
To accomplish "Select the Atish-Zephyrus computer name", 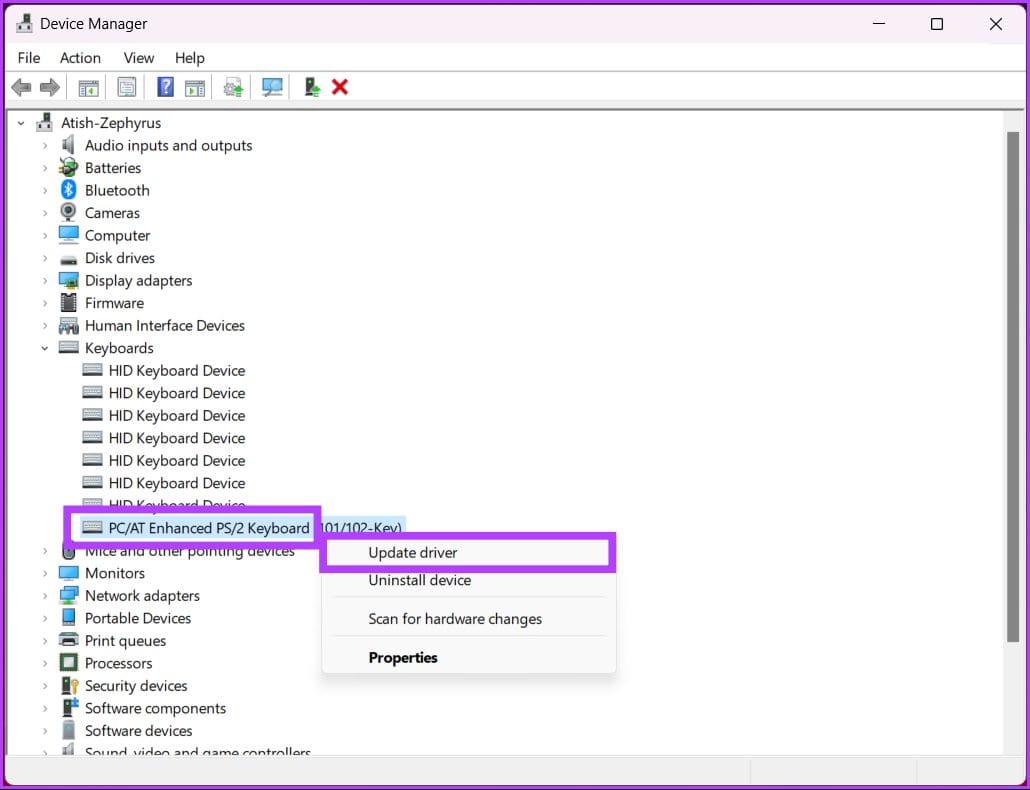I will 111,123.
